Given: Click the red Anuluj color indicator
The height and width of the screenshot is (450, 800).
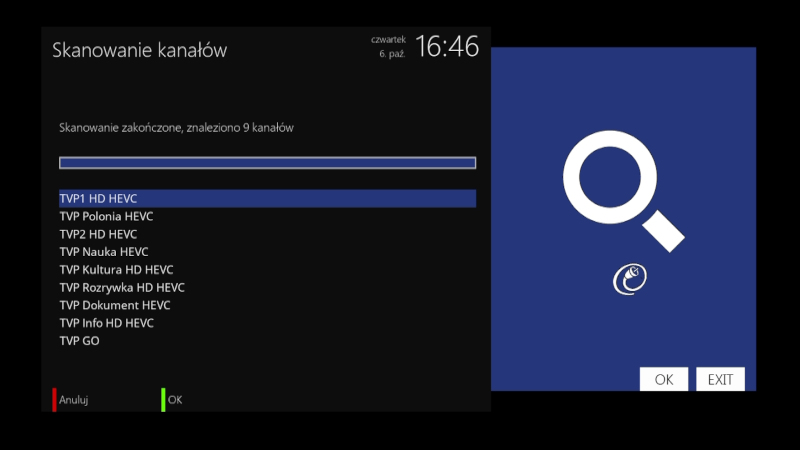Looking at the screenshot, I should (x=54, y=399).
